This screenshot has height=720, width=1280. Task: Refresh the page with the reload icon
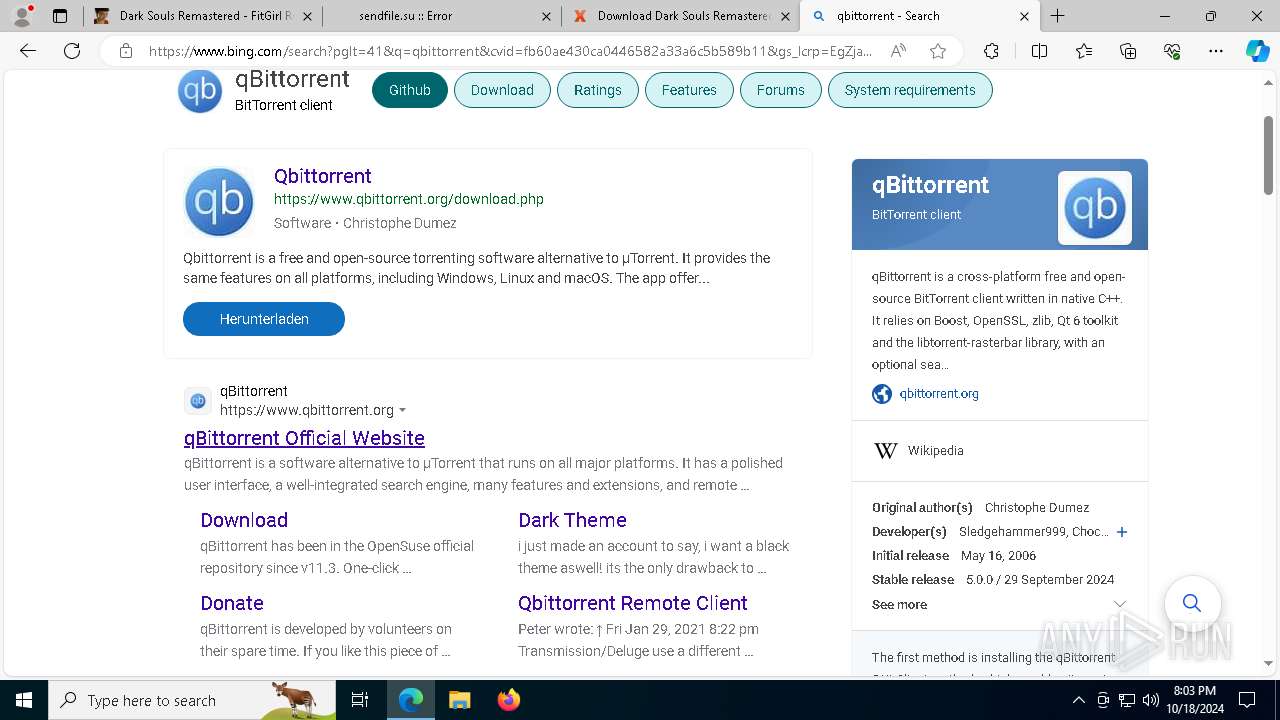click(x=72, y=51)
